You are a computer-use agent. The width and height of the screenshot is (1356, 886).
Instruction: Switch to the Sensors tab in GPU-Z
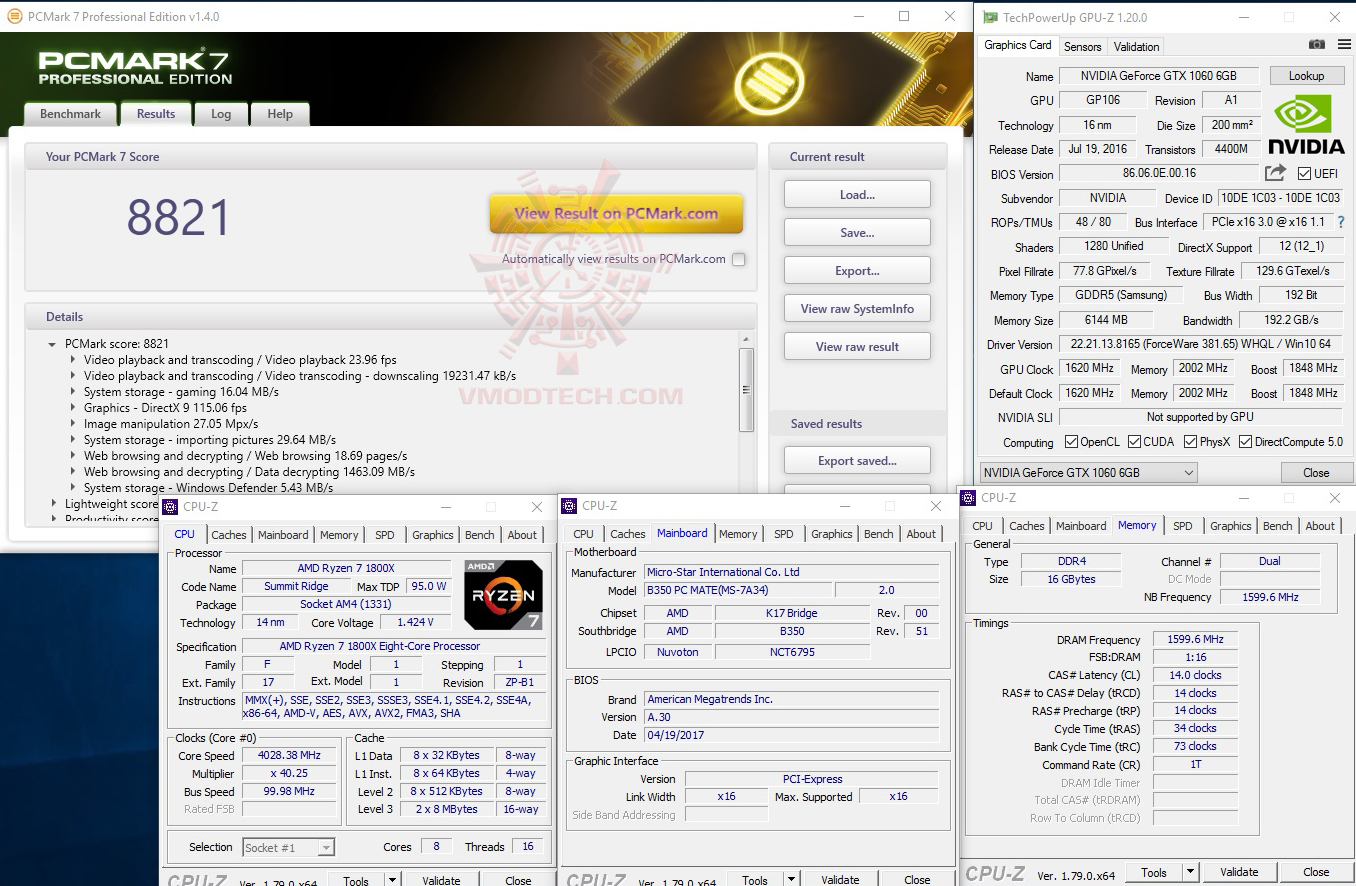[x=1082, y=46]
